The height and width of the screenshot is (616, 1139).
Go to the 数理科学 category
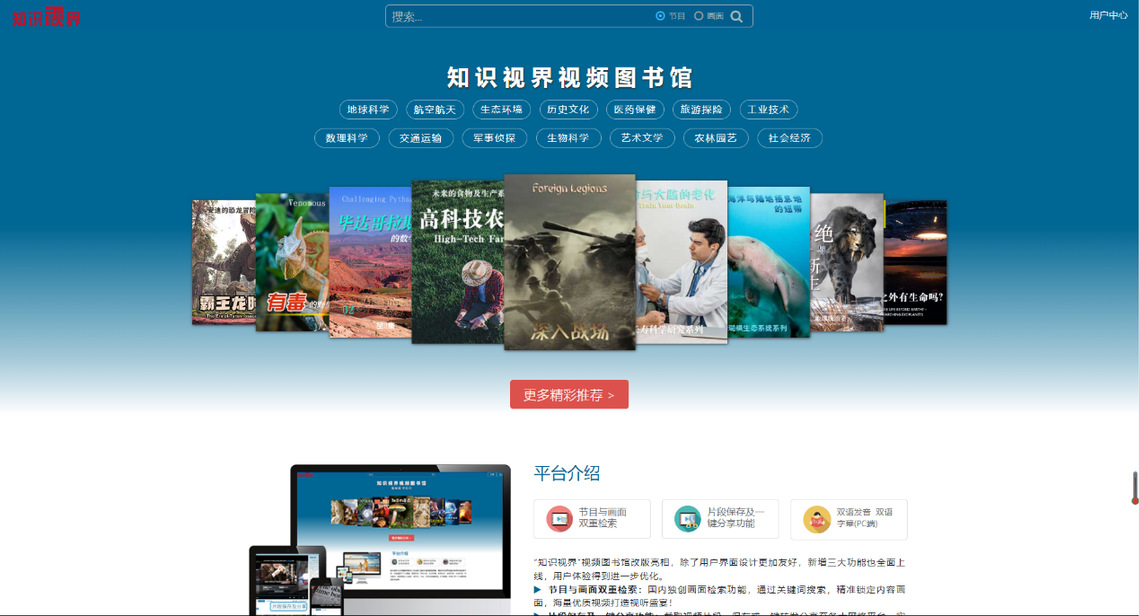click(x=346, y=138)
